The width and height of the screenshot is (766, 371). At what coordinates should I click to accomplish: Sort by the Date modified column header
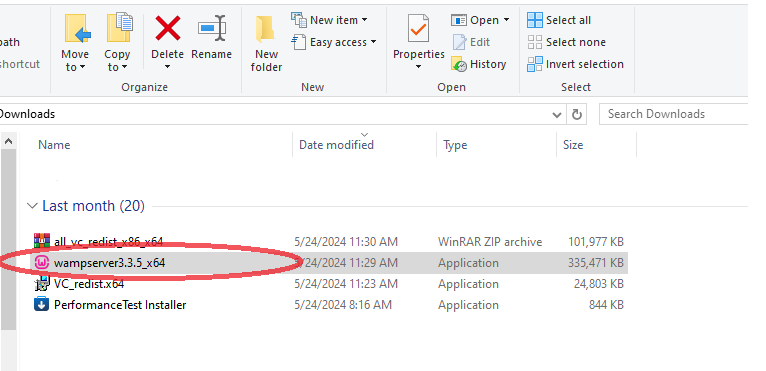(x=336, y=145)
